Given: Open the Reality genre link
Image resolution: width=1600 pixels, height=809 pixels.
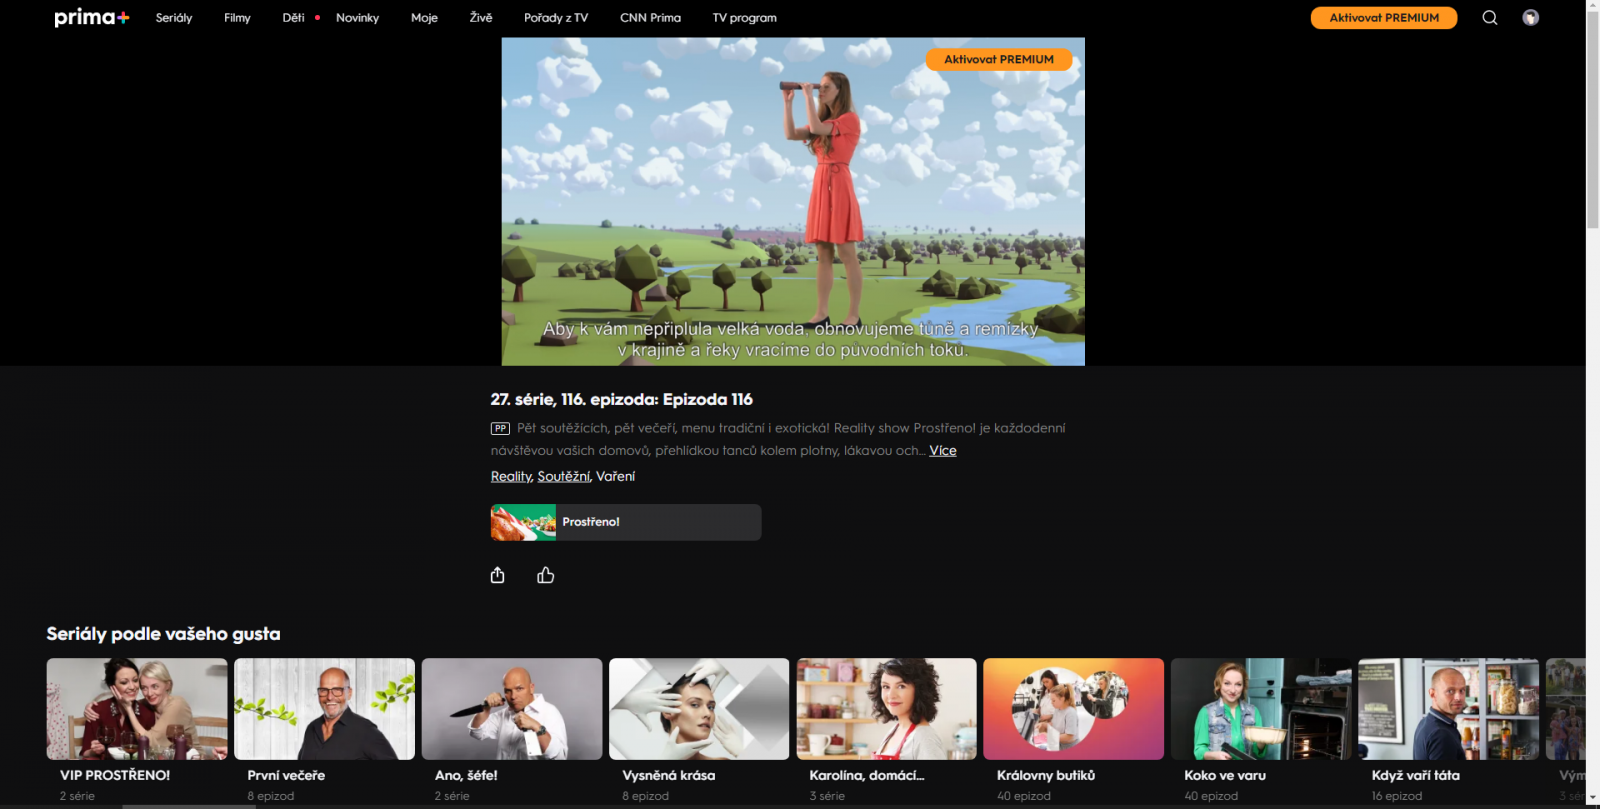Looking at the screenshot, I should click(511, 477).
